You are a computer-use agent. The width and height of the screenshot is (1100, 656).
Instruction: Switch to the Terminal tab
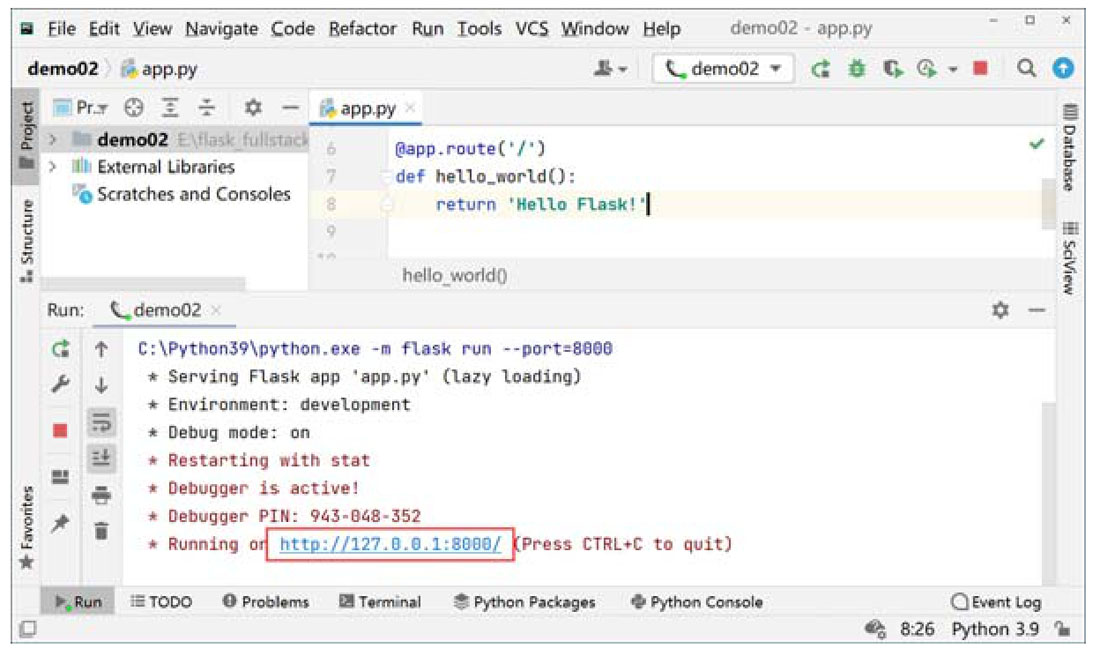380,602
